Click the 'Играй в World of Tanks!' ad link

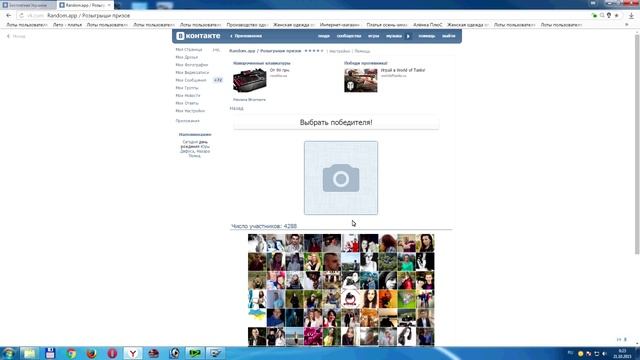pos(403,70)
